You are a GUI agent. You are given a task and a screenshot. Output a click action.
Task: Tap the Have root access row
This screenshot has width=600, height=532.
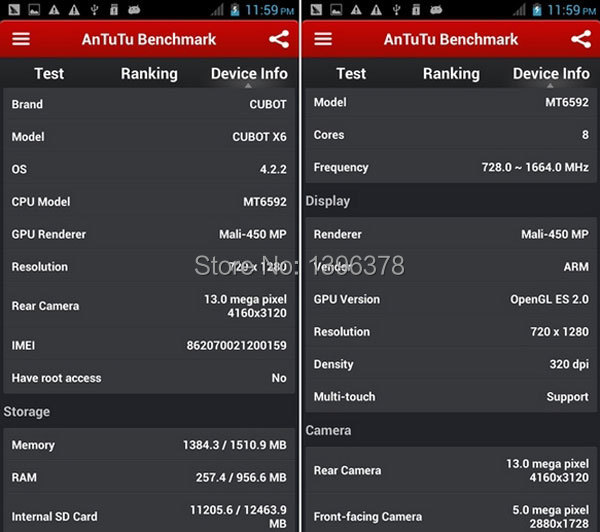[x=149, y=378]
